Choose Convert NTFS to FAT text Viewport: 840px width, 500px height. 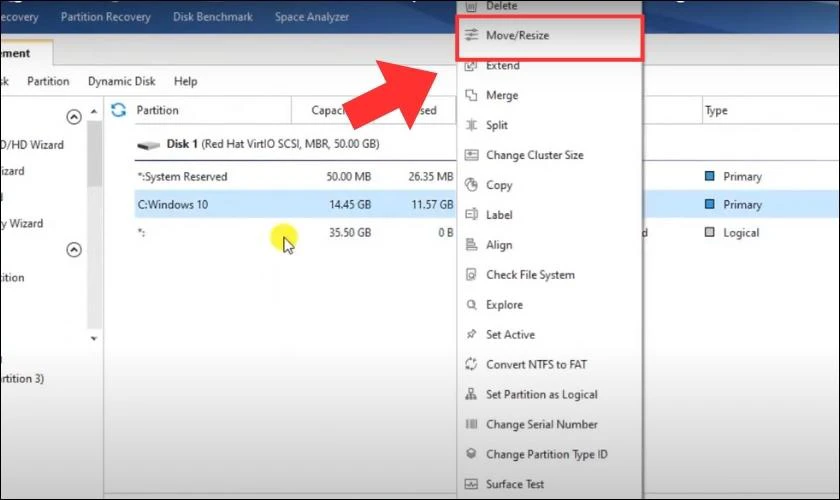coord(536,364)
